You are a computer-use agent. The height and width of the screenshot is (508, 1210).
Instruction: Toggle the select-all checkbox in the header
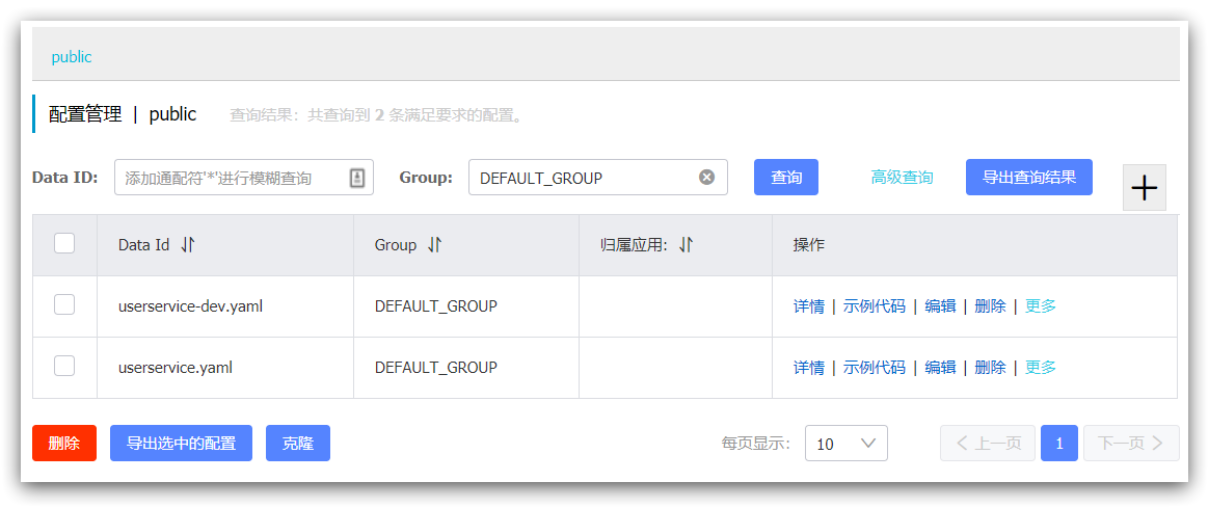(64, 243)
